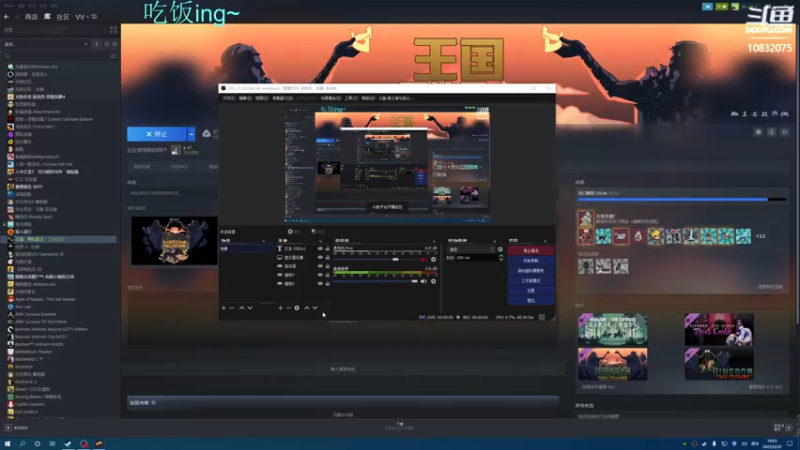Remove scene with OBS scenes minus icon
The image size is (800, 450).
coord(232,308)
